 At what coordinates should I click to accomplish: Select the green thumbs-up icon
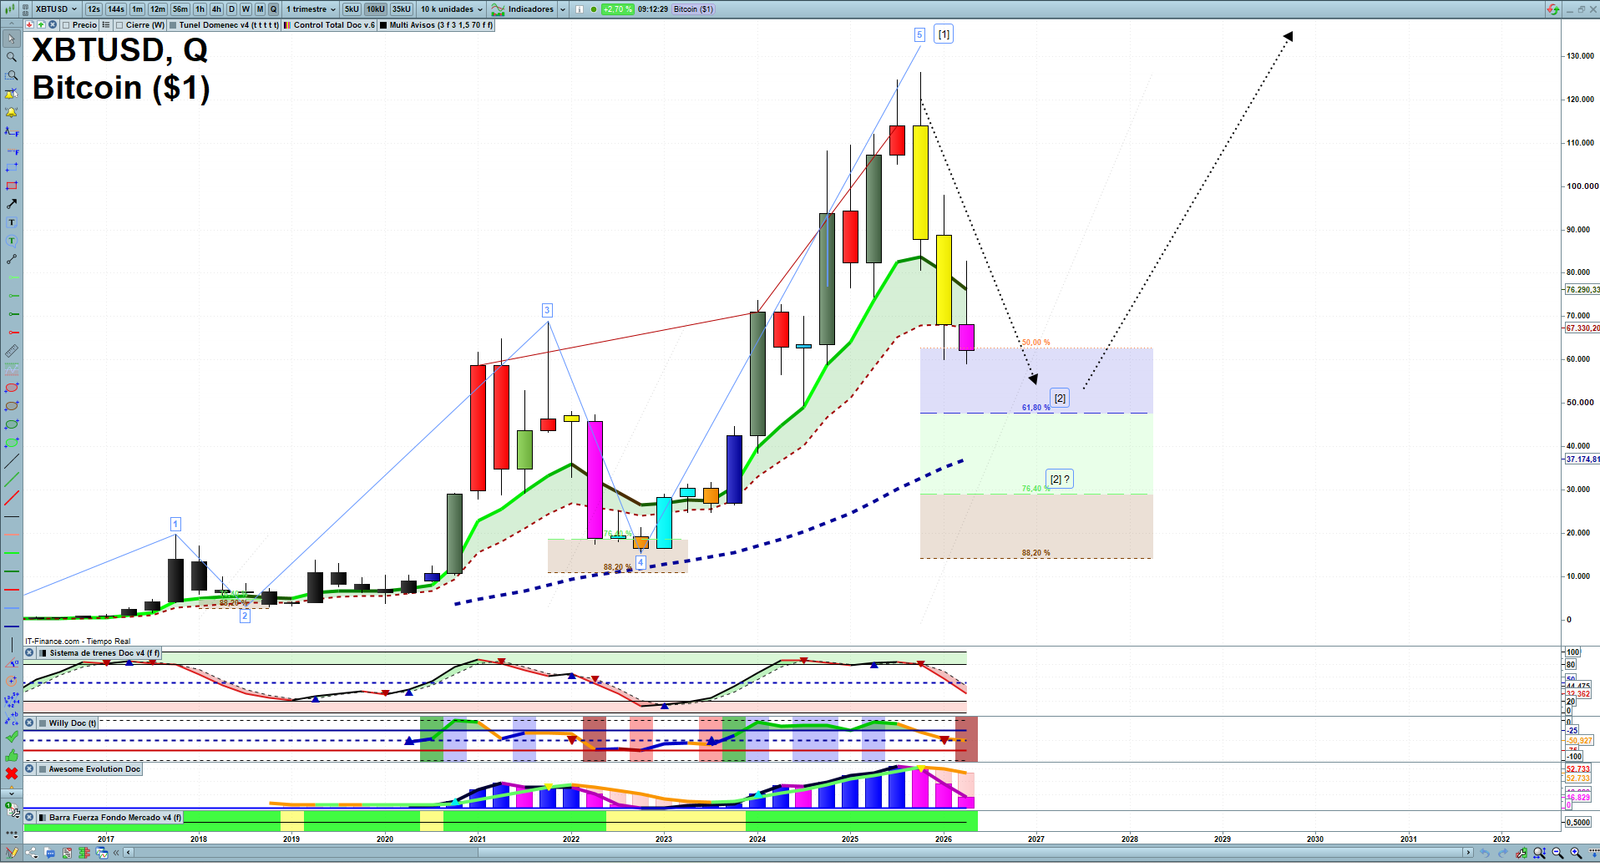coord(11,755)
